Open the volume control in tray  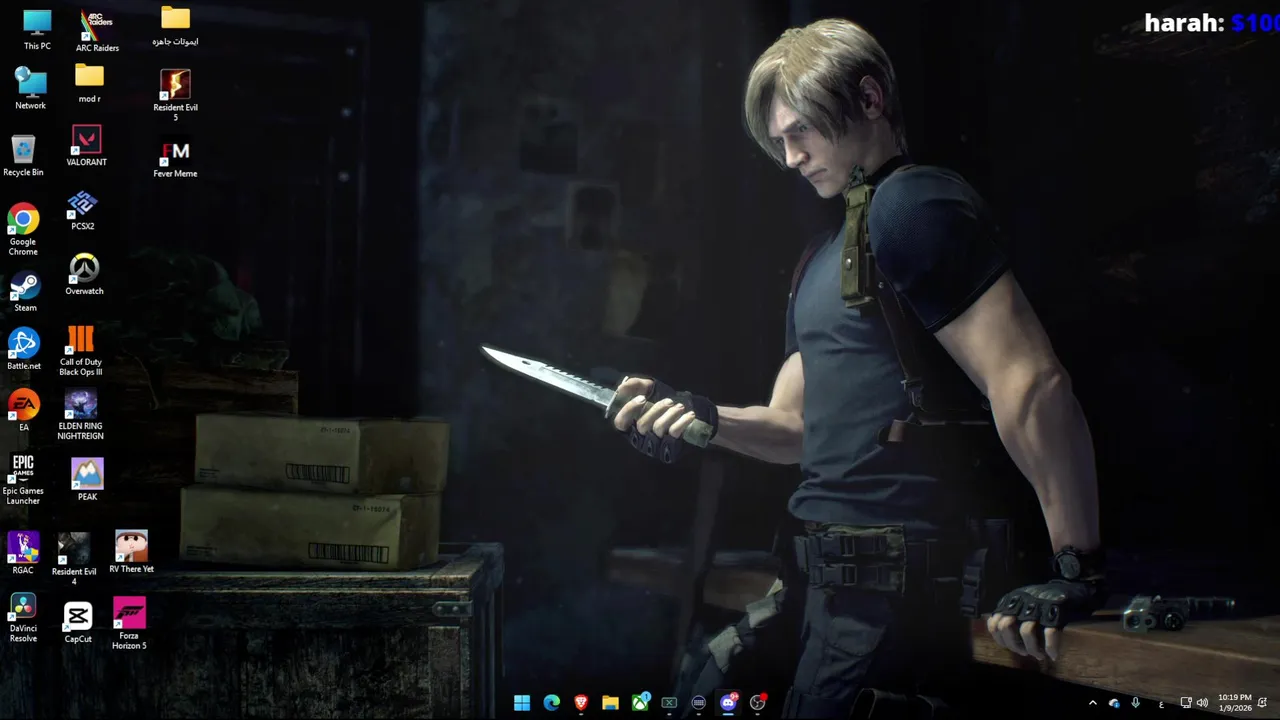[1202, 703]
